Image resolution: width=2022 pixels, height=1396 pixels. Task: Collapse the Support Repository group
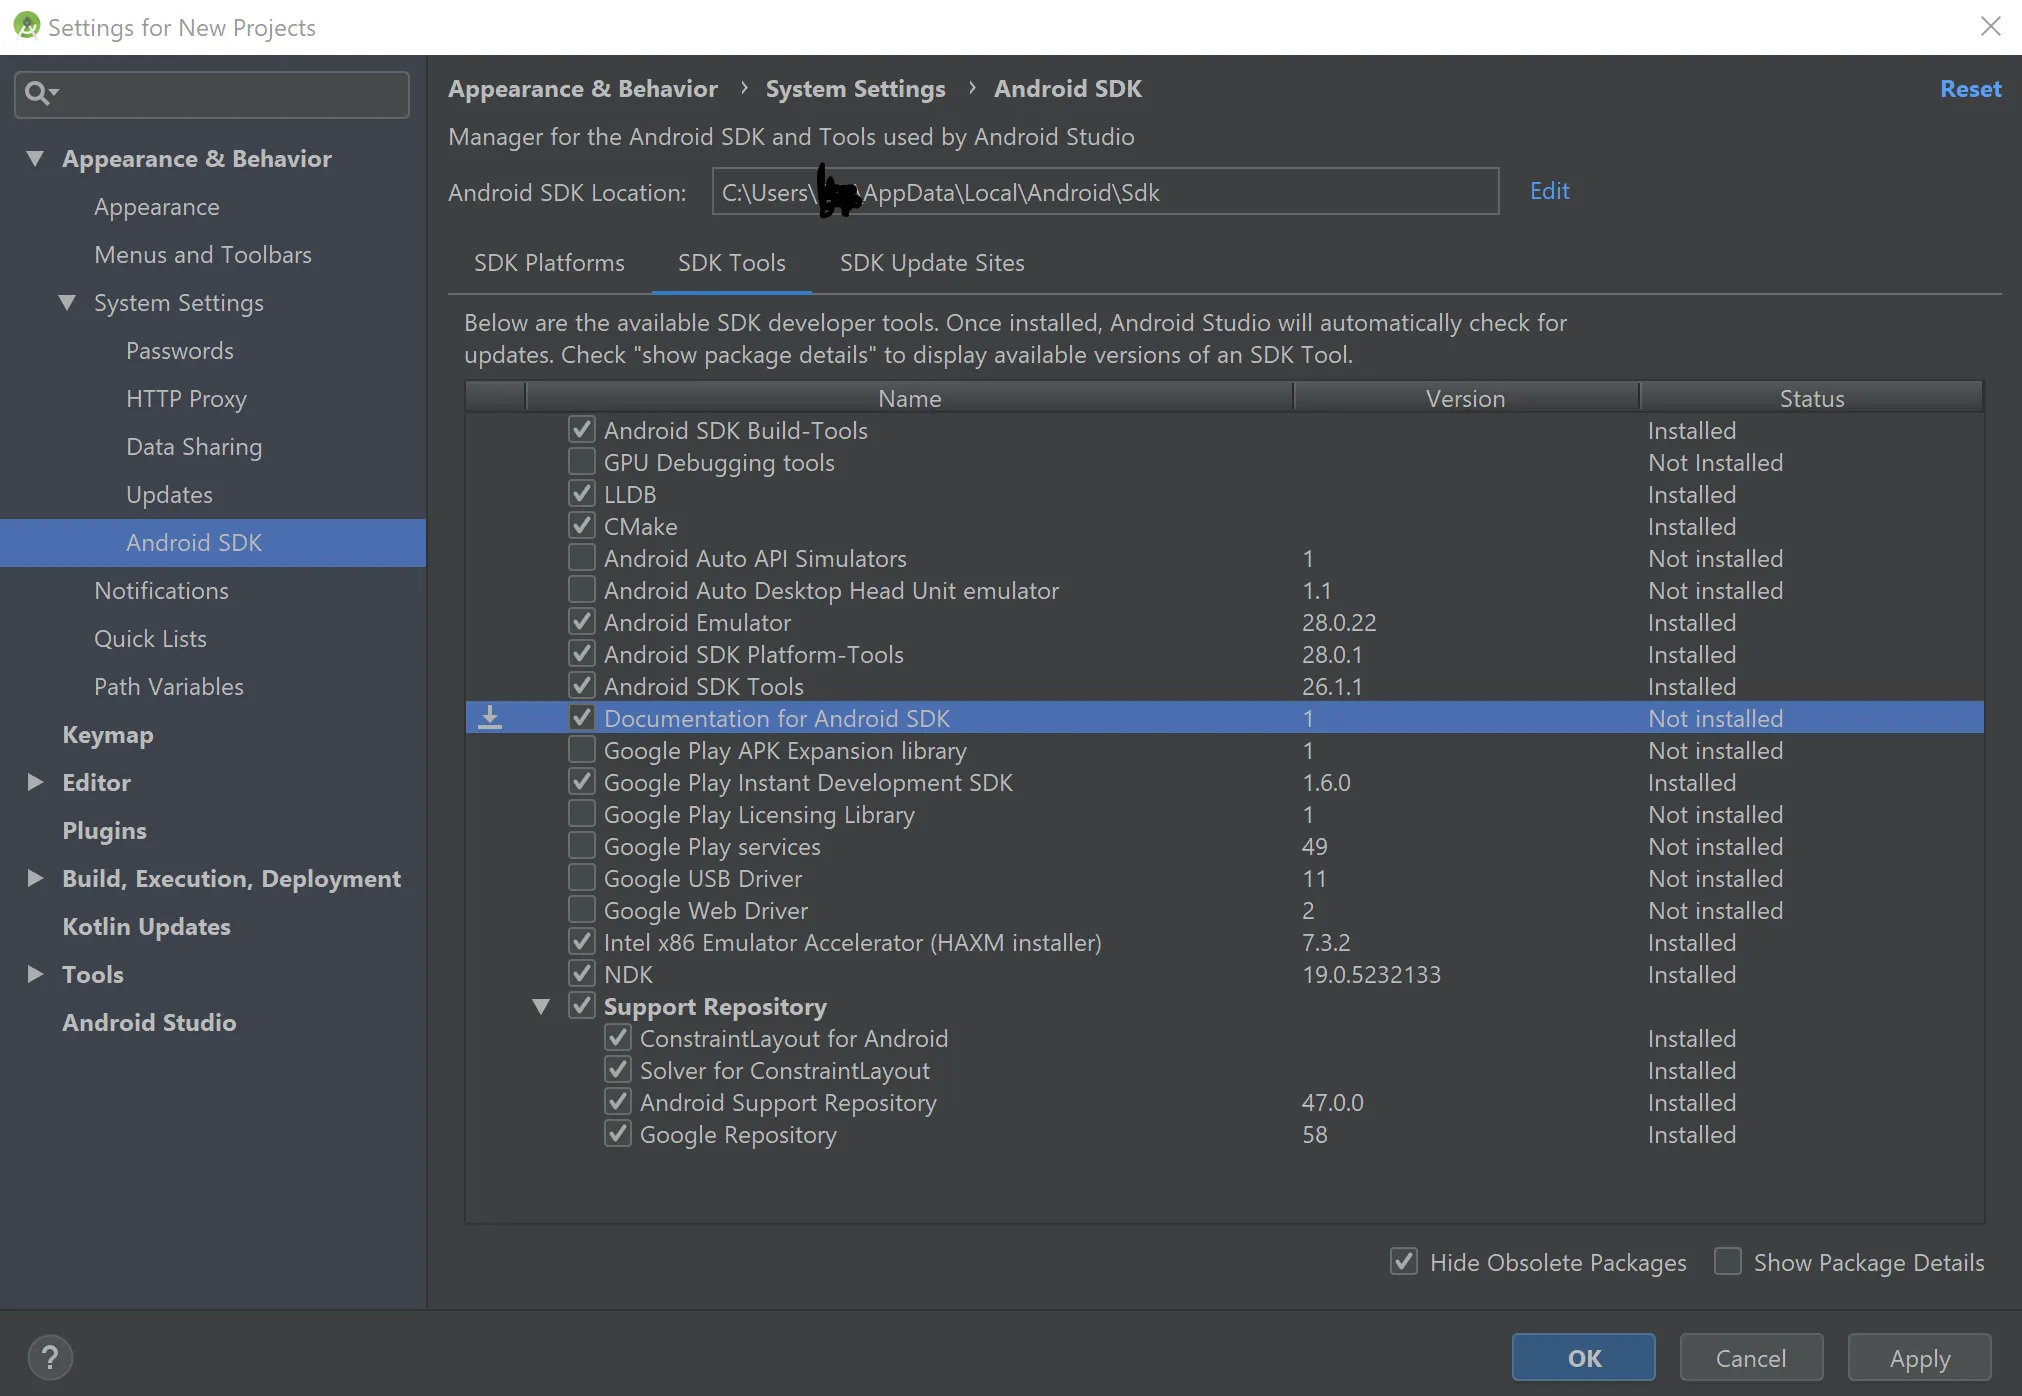tap(541, 1006)
